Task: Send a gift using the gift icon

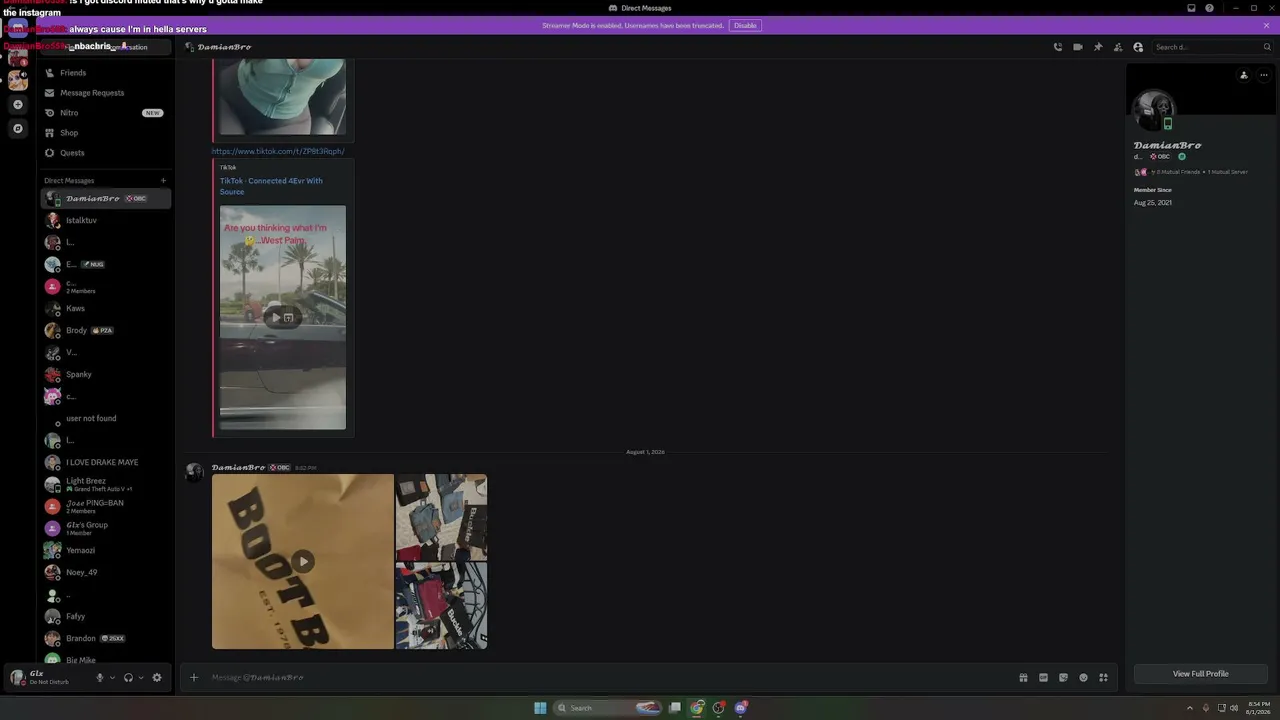Action: 1023,677
